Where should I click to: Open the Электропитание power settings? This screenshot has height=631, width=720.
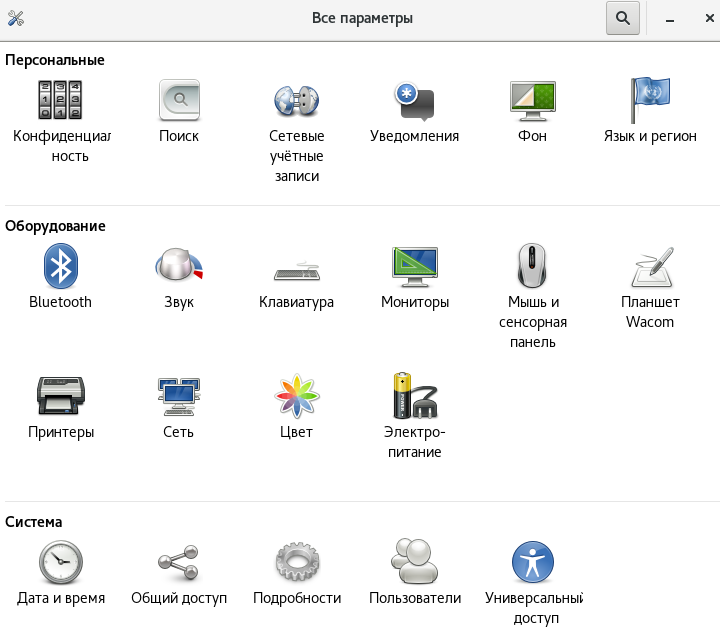[x=414, y=397]
